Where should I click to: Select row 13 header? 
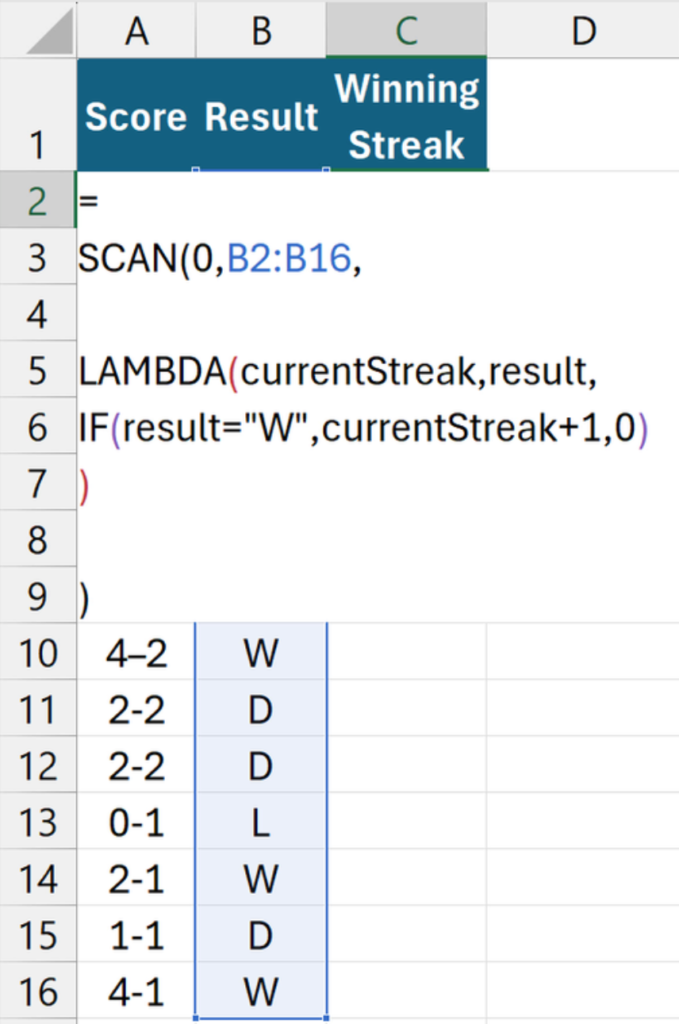pos(37,823)
